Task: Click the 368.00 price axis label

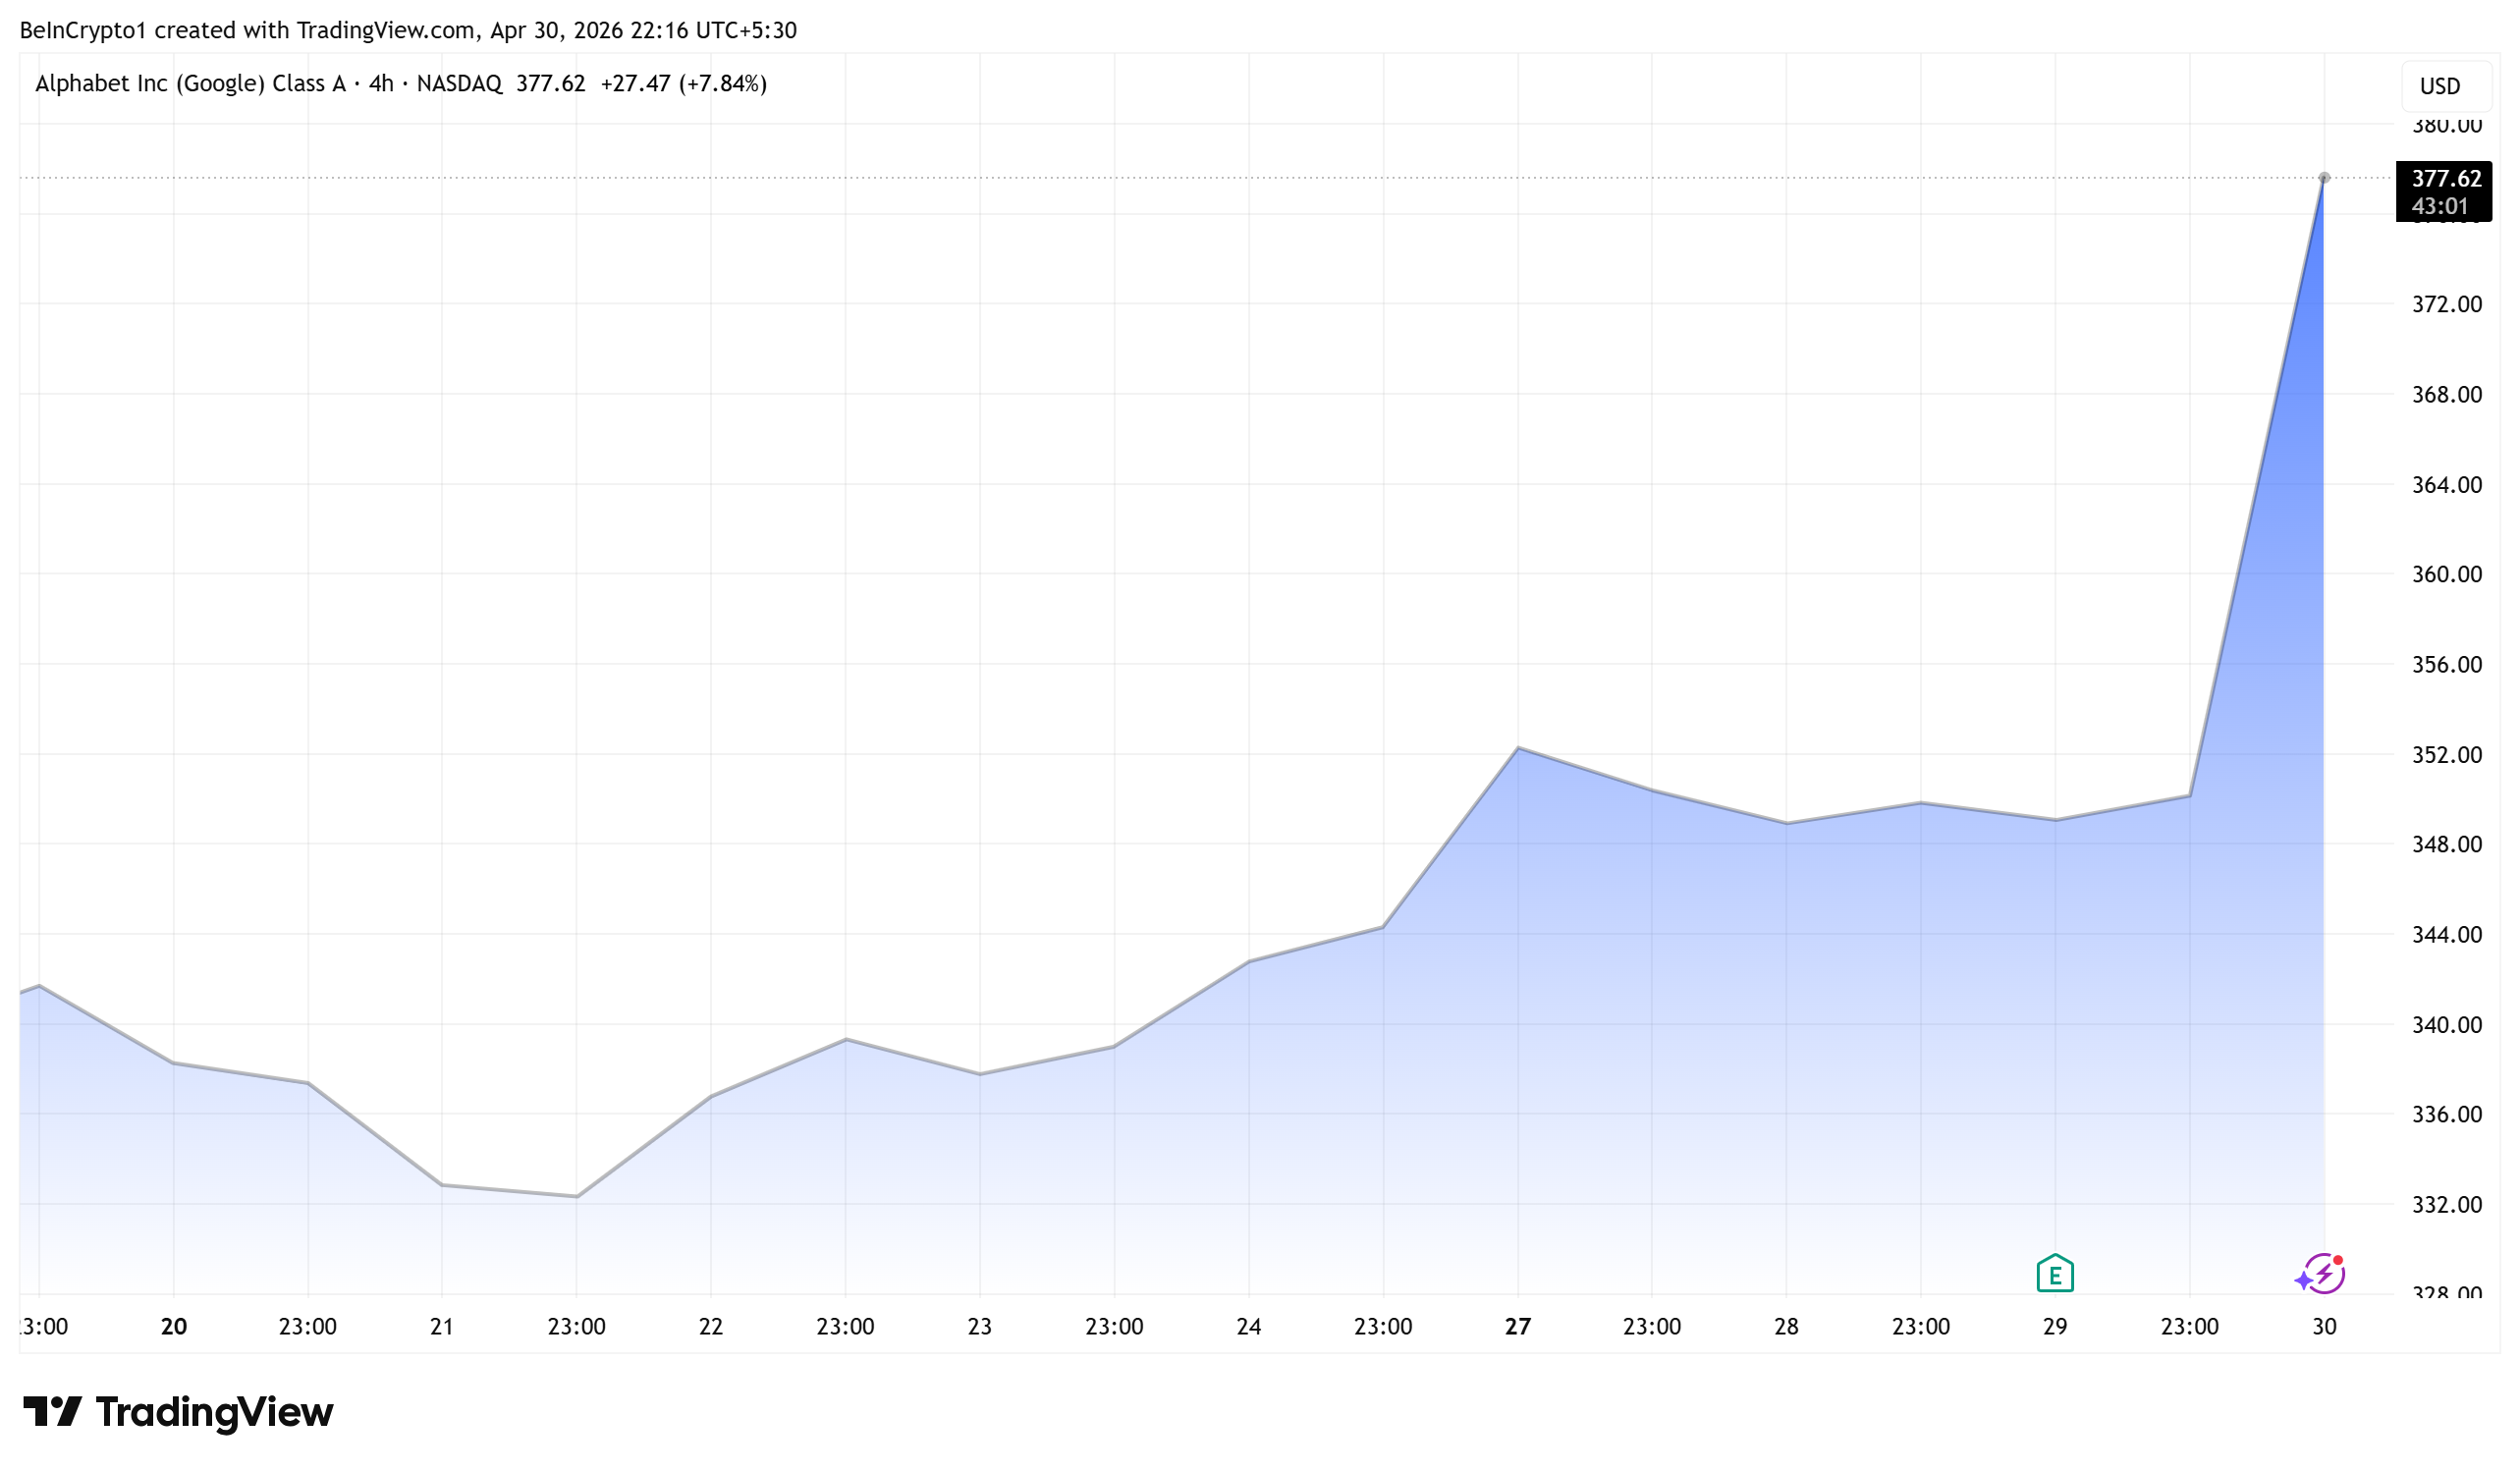Action: pos(2447,394)
